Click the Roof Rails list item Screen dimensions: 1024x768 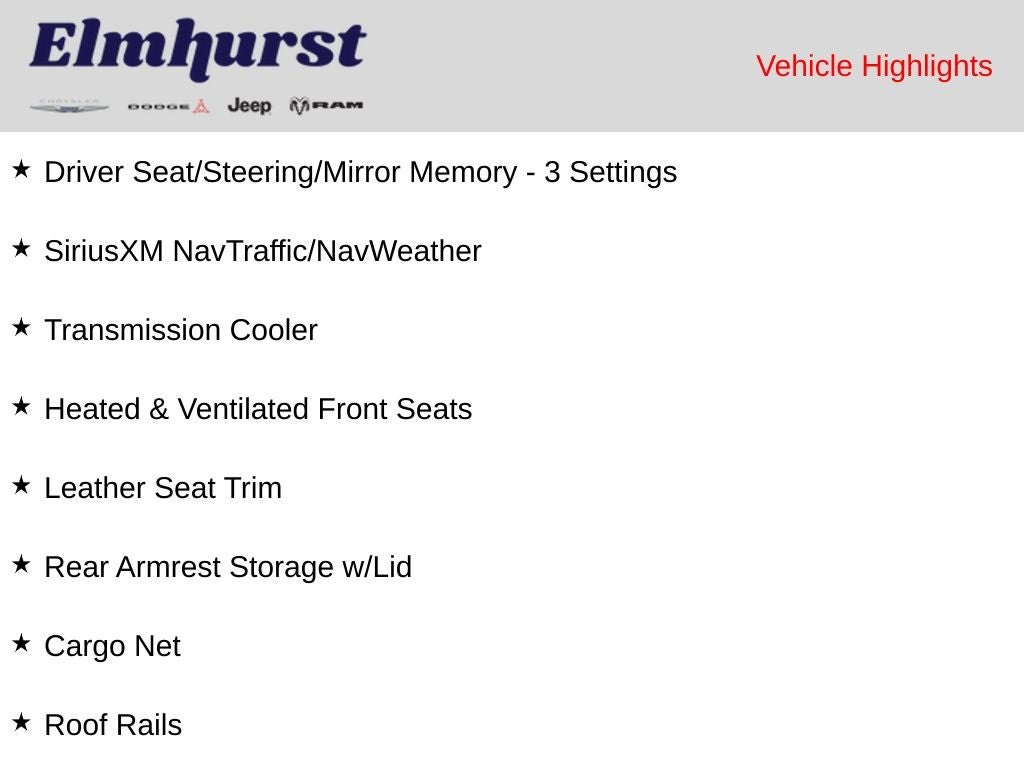click(113, 725)
